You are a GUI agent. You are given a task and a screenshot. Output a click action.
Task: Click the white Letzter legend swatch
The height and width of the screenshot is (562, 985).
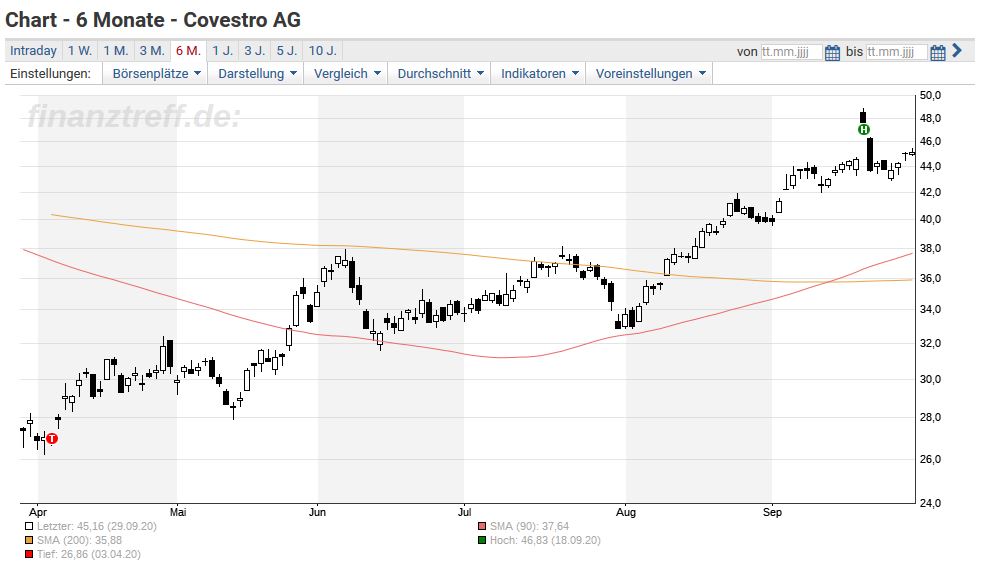[29, 527]
